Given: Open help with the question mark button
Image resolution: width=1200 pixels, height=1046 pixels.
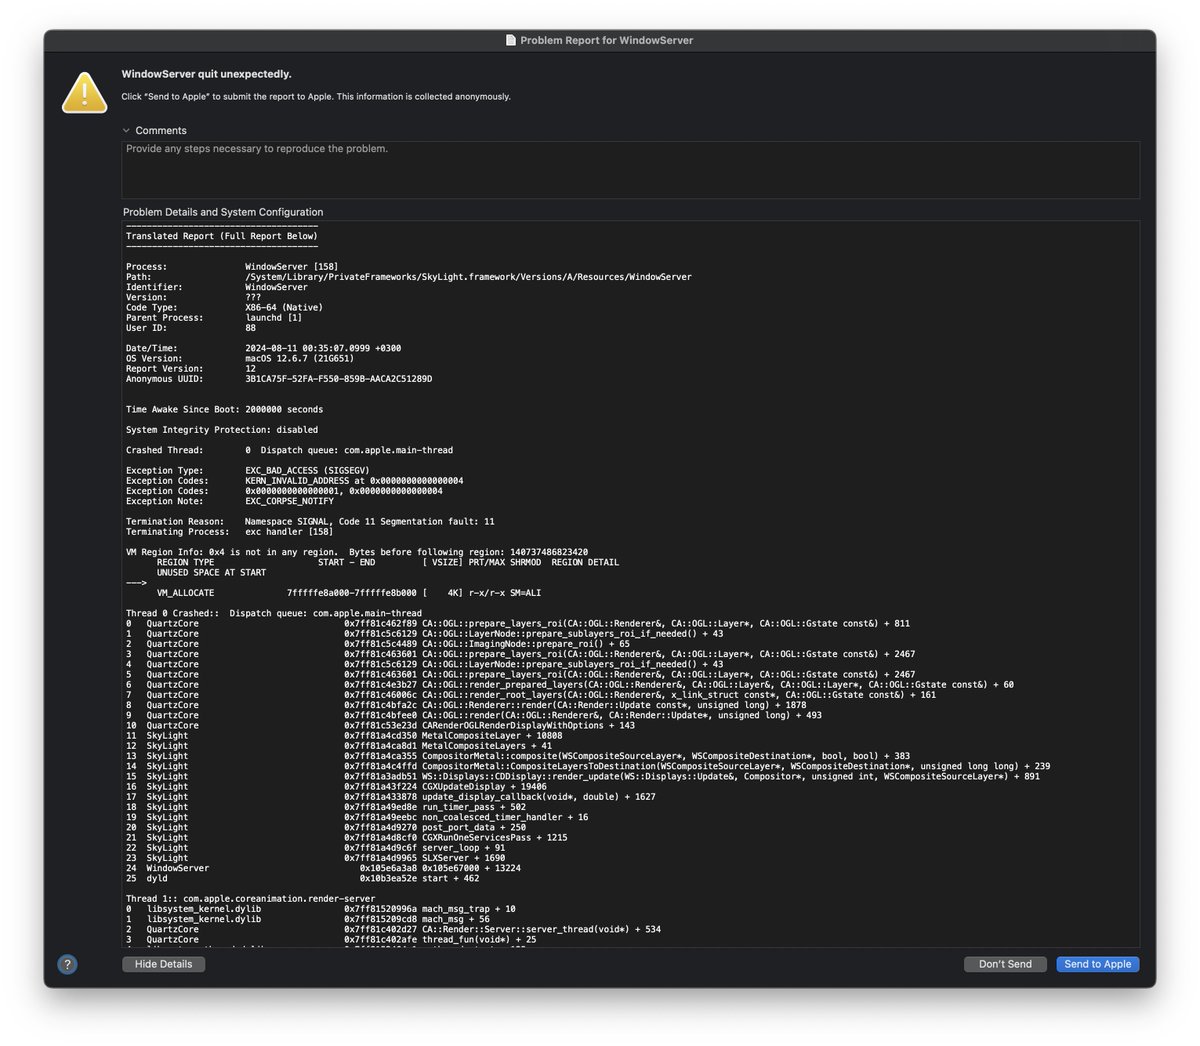Looking at the screenshot, I should click(67, 965).
